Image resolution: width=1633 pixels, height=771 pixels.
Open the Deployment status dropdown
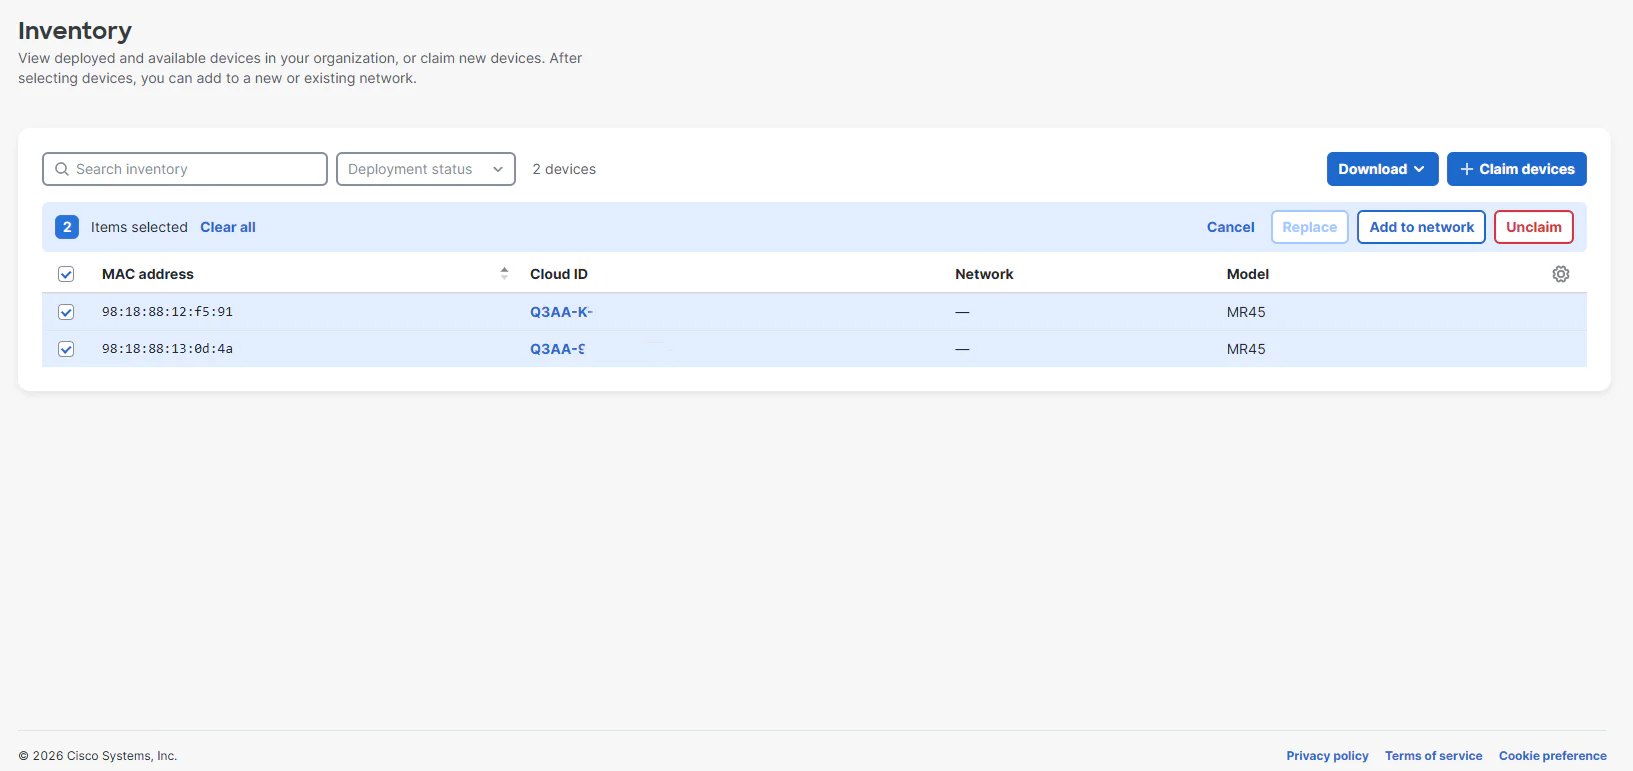click(x=426, y=169)
